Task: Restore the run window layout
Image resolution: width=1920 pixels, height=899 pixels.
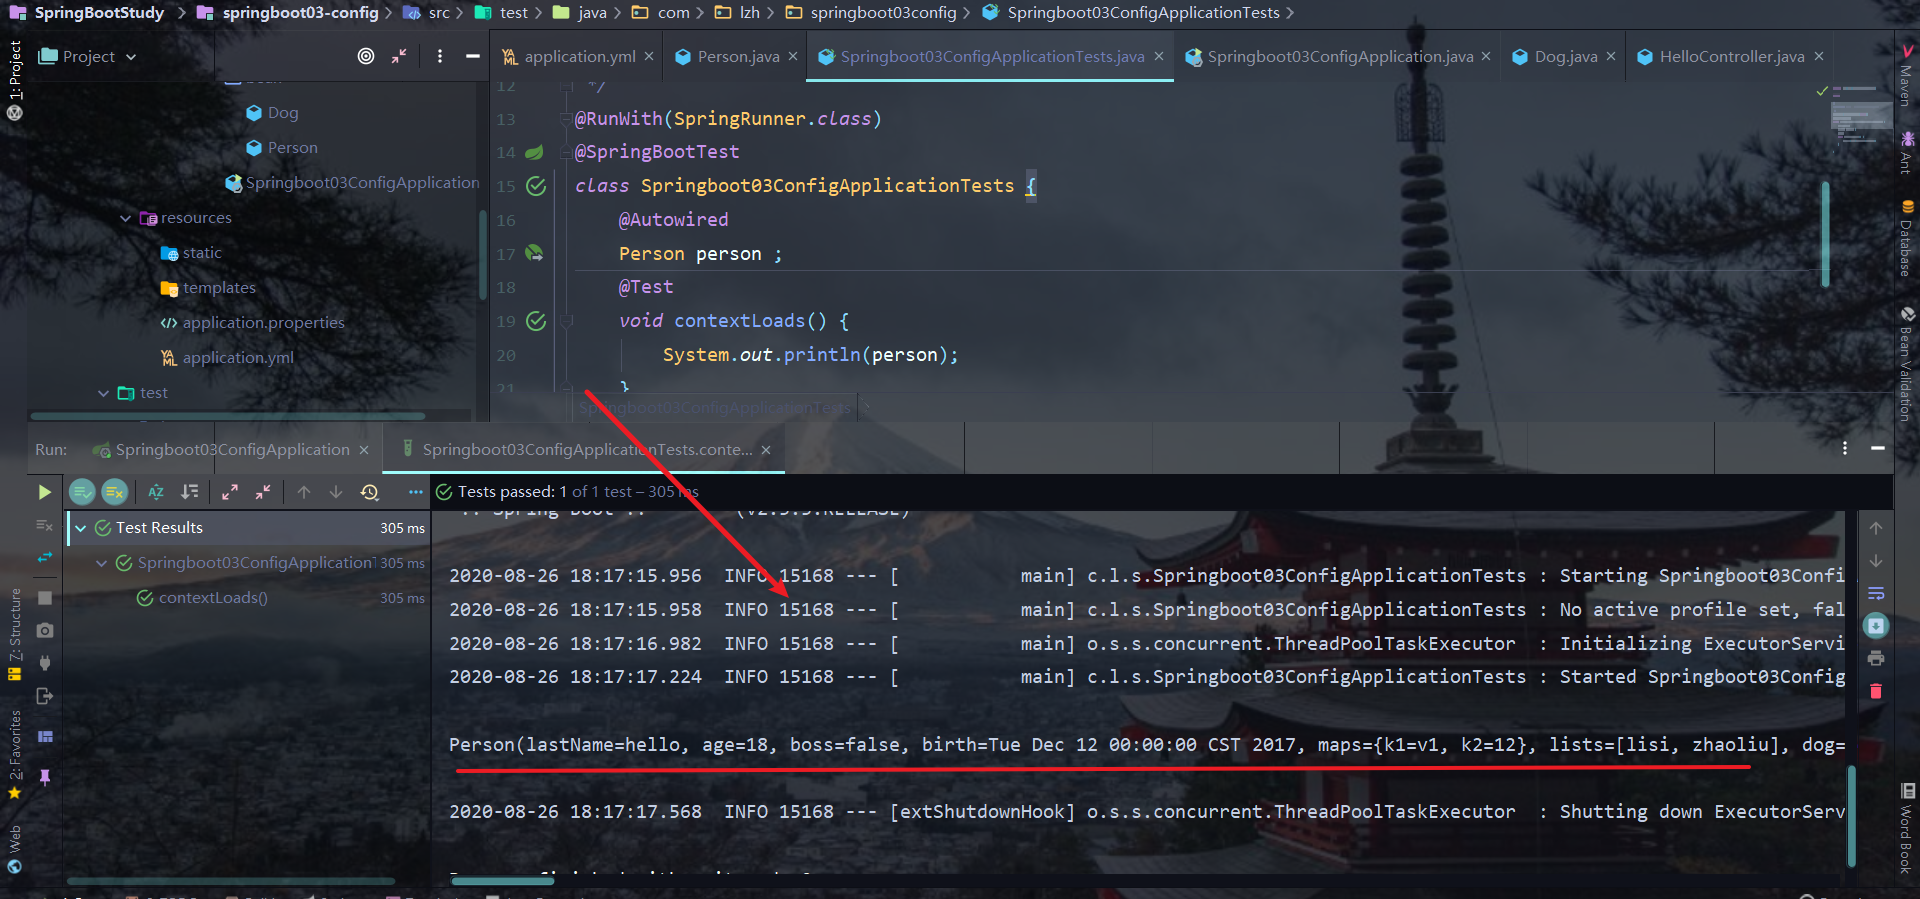Action: tap(44, 737)
